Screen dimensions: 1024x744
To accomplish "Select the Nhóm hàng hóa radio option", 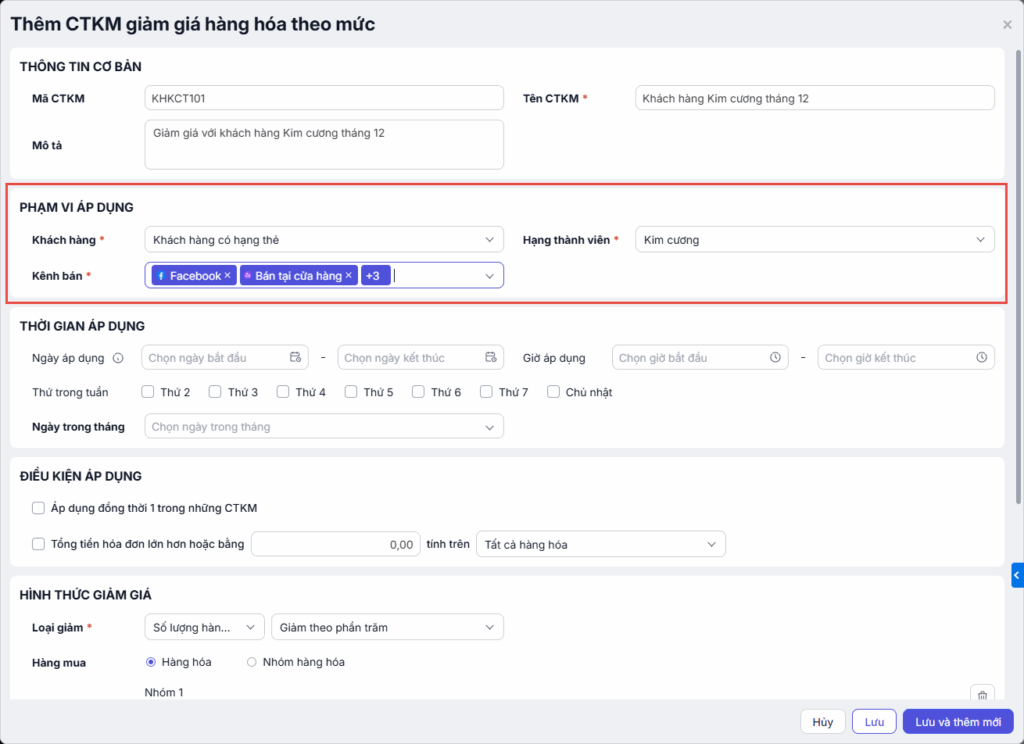I will [252, 662].
